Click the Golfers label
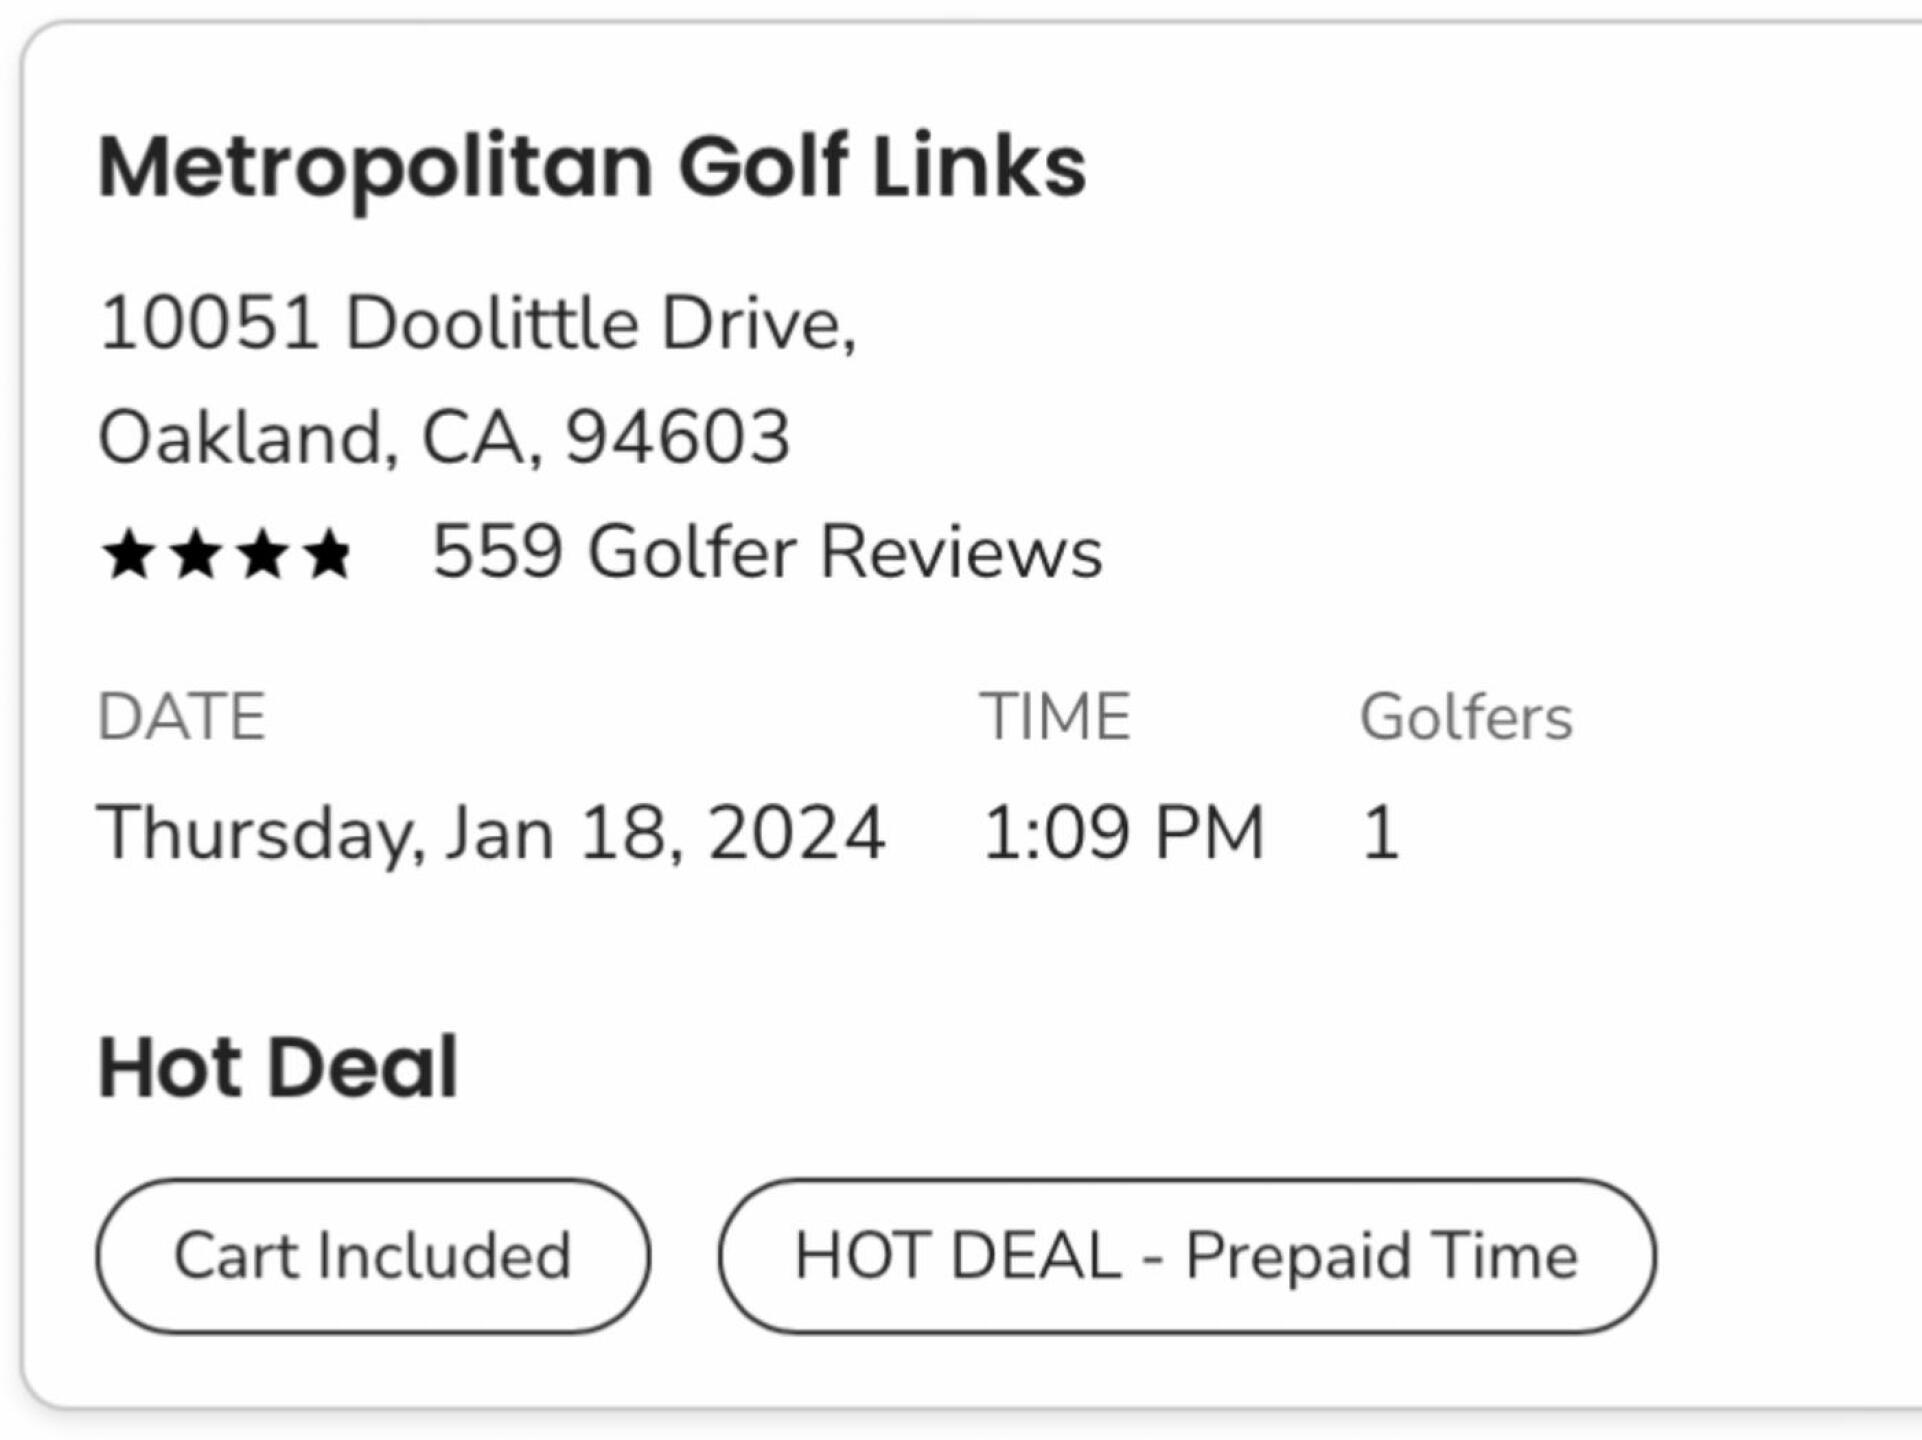Image resolution: width=1922 pixels, height=1440 pixels. click(x=1466, y=717)
